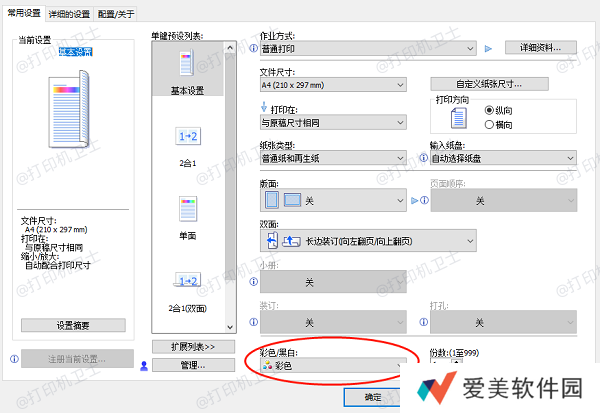Open the 装订 staple dropdown

click(333, 322)
